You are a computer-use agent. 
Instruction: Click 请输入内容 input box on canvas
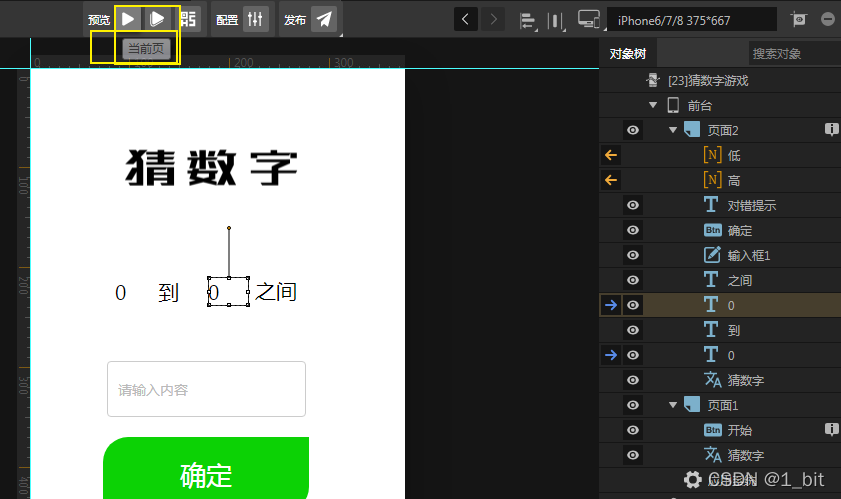206,389
